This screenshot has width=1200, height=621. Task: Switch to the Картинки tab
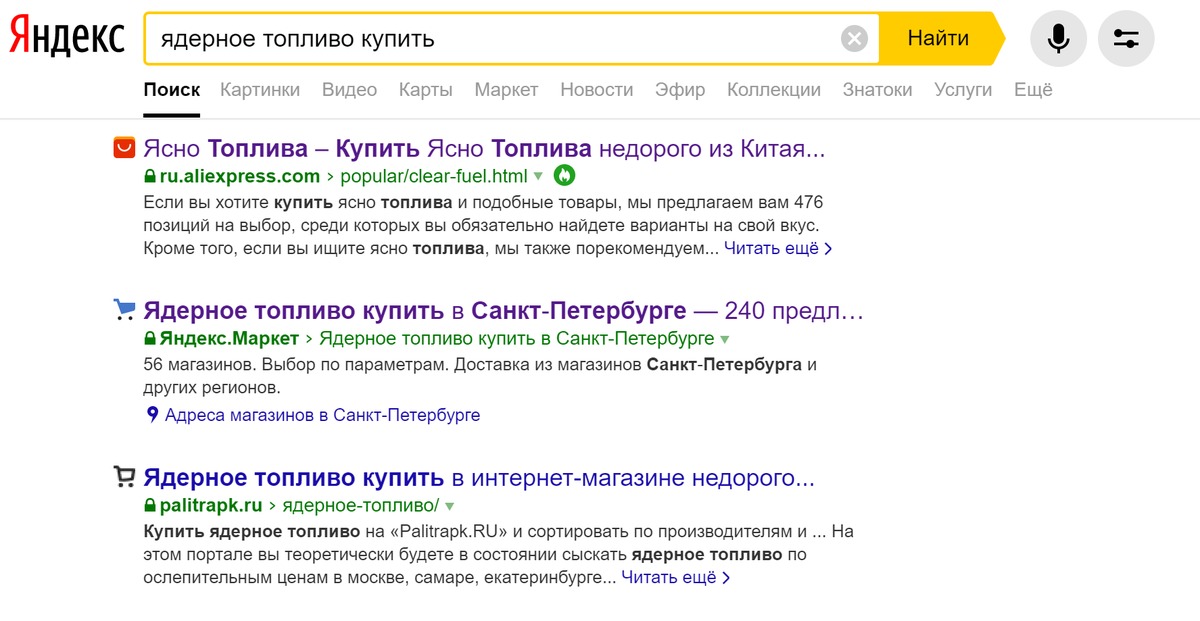click(x=260, y=90)
